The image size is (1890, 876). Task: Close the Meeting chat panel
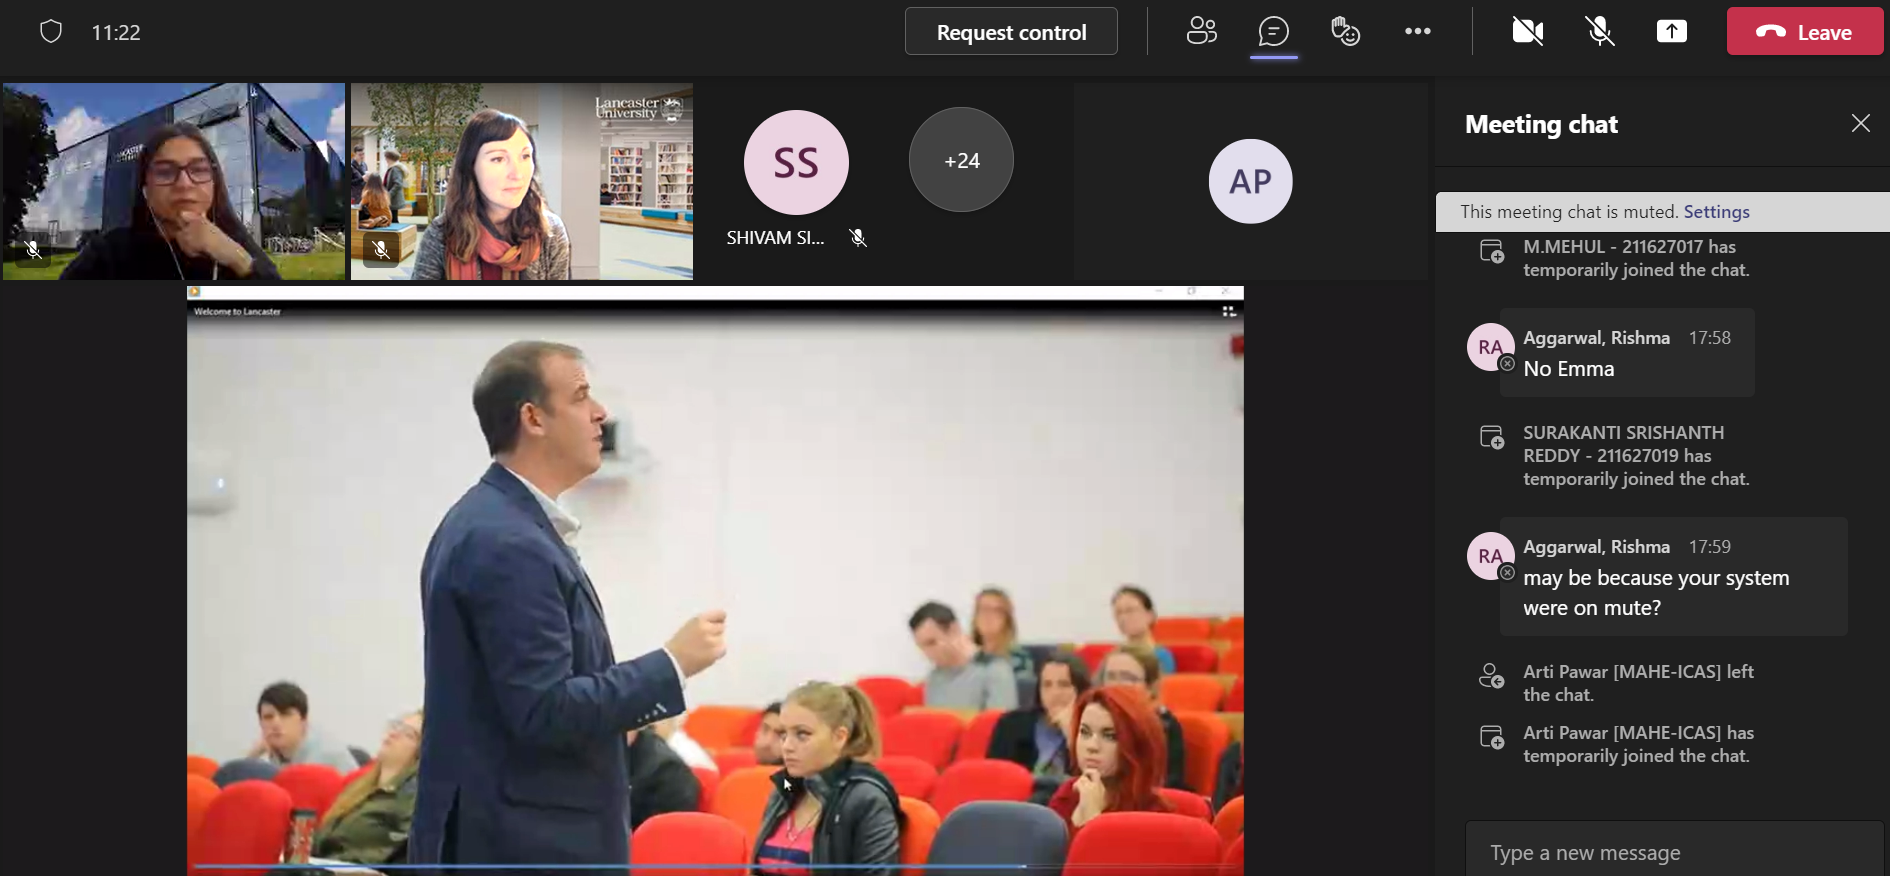click(1860, 123)
